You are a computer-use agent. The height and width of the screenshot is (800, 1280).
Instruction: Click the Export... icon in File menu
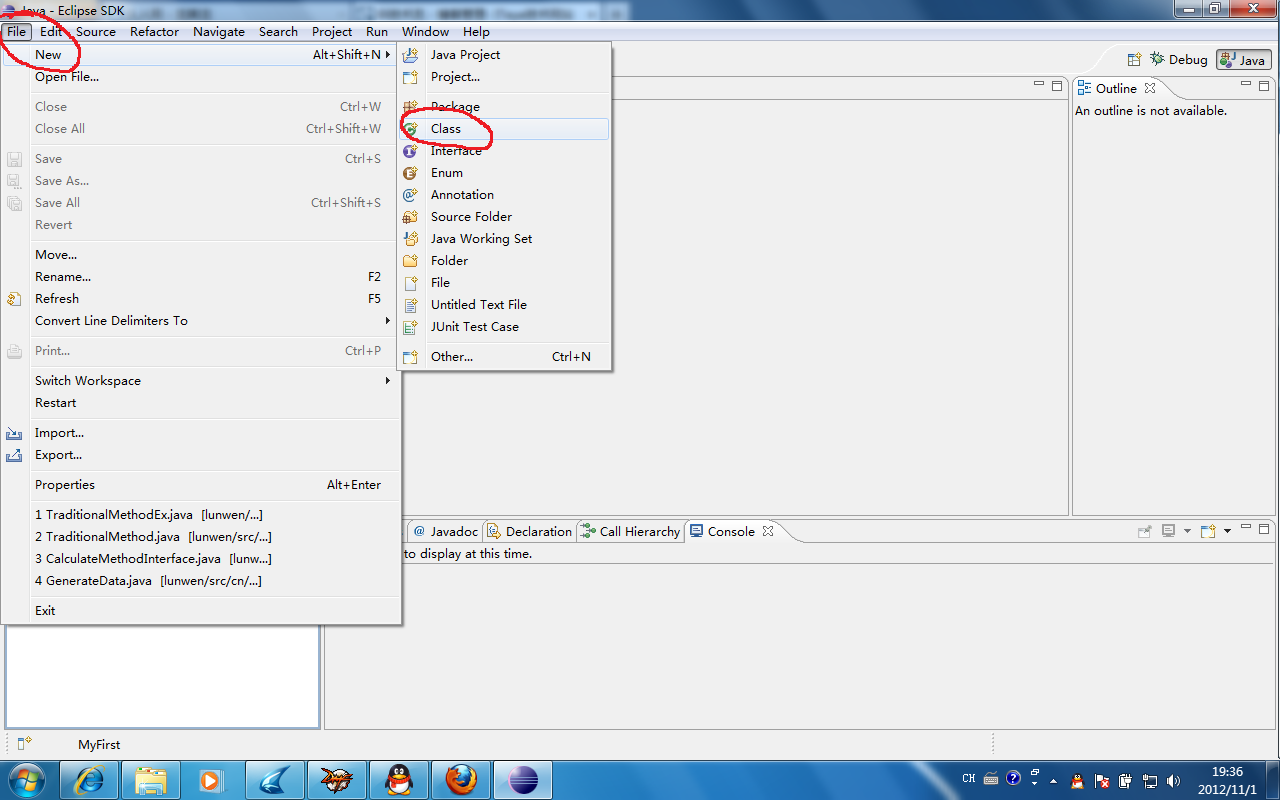(15, 455)
